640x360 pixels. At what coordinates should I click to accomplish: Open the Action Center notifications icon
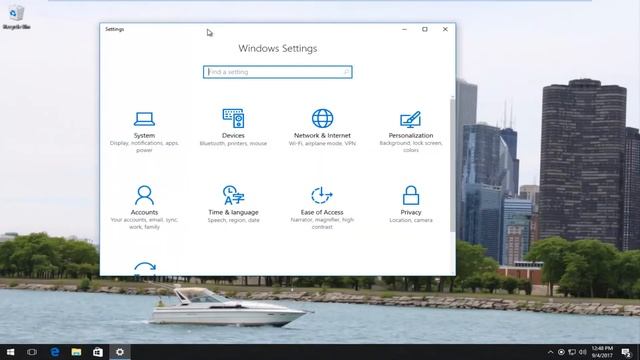coord(627,352)
